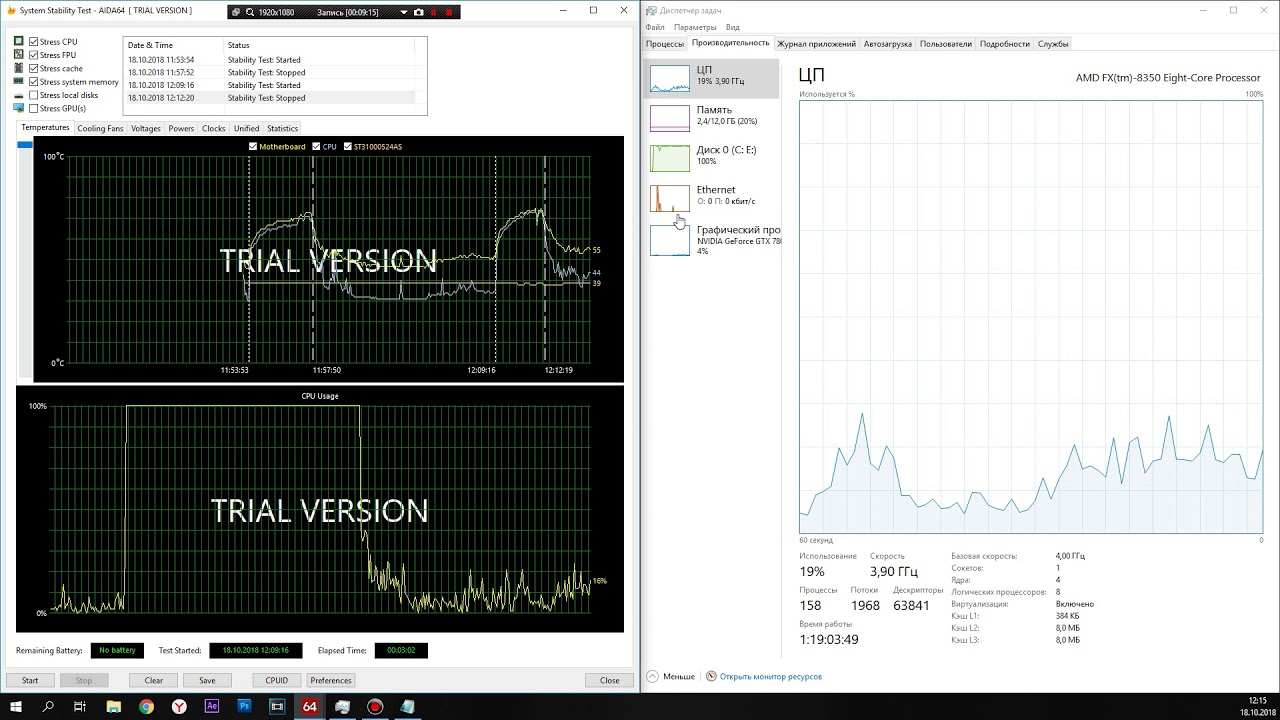Open the Вид menu in Task Manager
Image resolution: width=1280 pixels, height=720 pixels.
point(733,27)
